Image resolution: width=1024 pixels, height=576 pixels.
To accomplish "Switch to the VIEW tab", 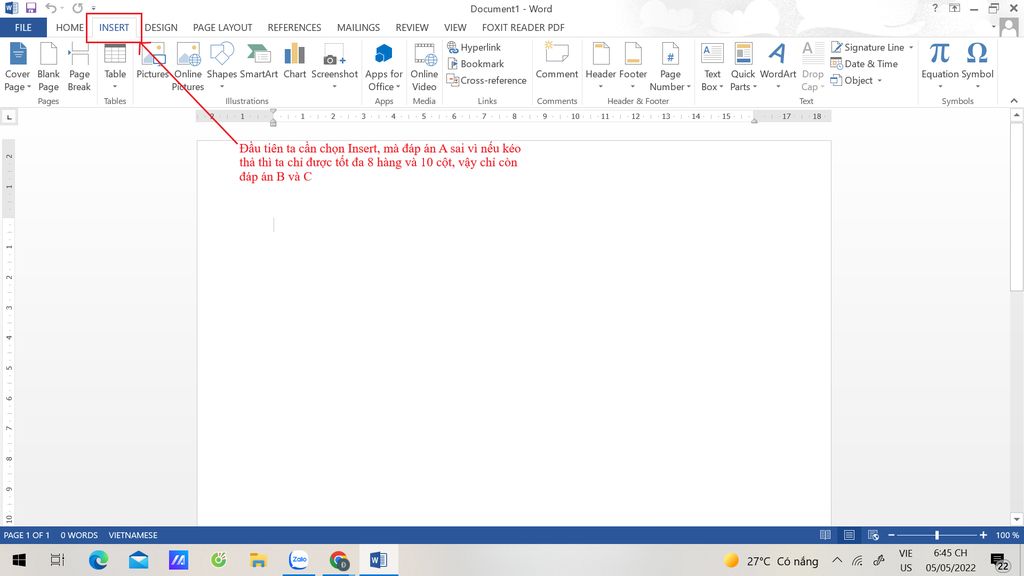I will pos(455,27).
